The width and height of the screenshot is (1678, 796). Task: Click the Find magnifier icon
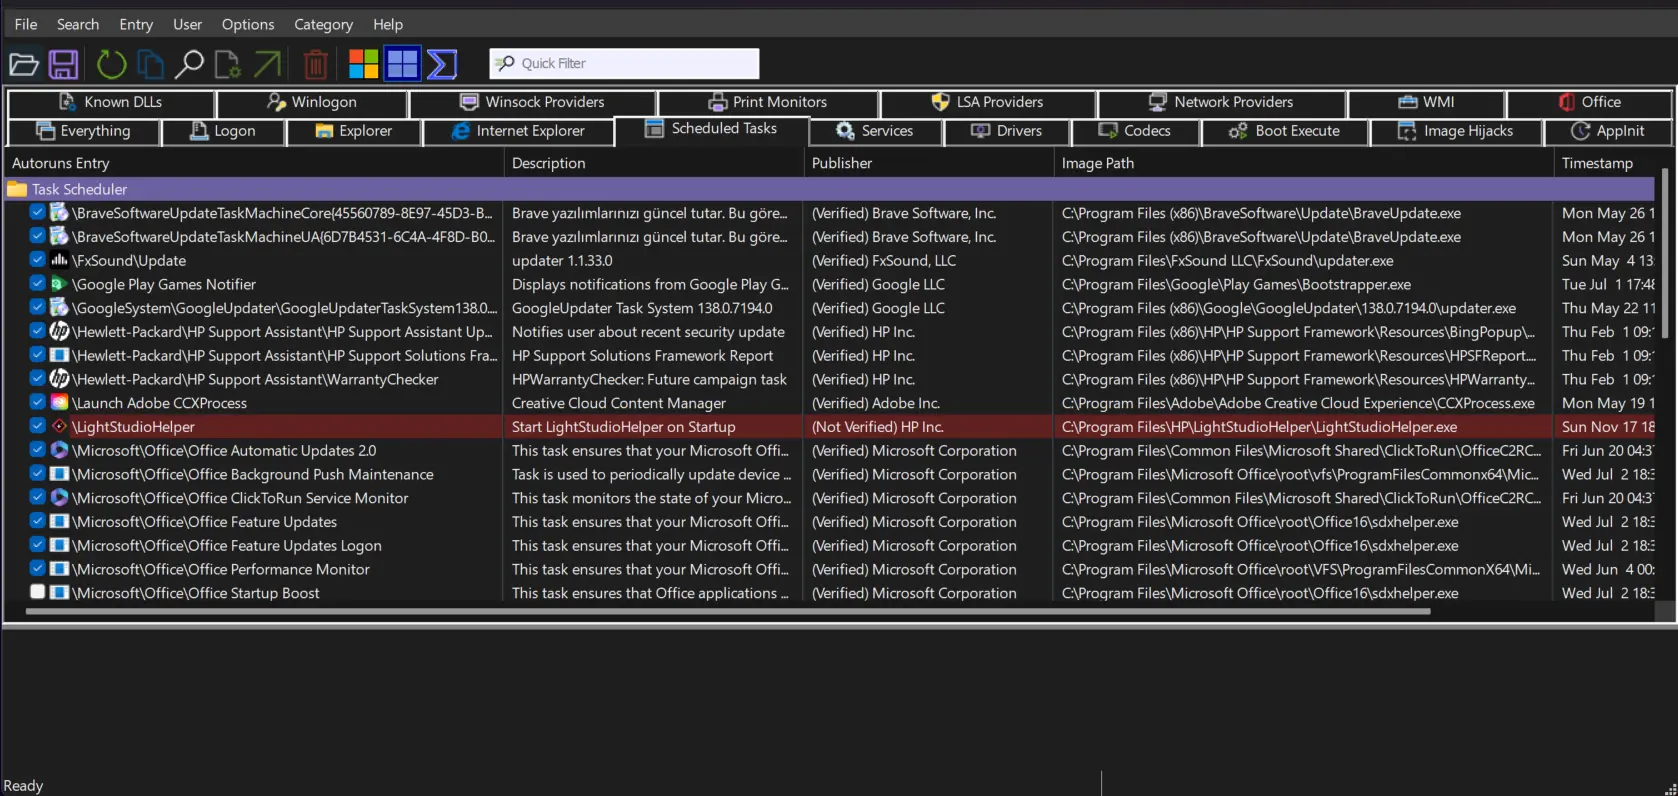(x=188, y=65)
